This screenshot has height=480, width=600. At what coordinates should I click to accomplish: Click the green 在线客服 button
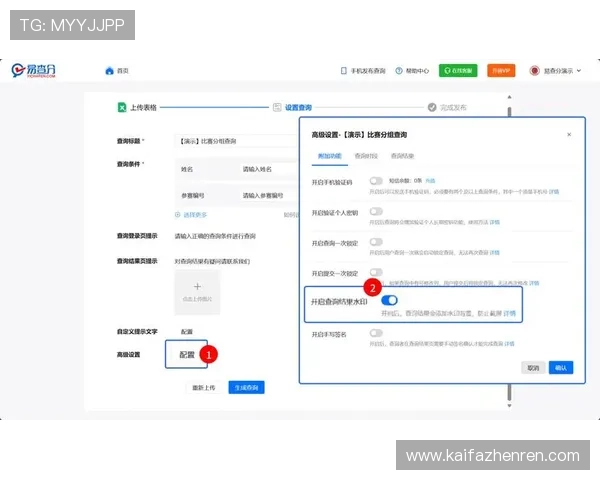click(458, 70)
